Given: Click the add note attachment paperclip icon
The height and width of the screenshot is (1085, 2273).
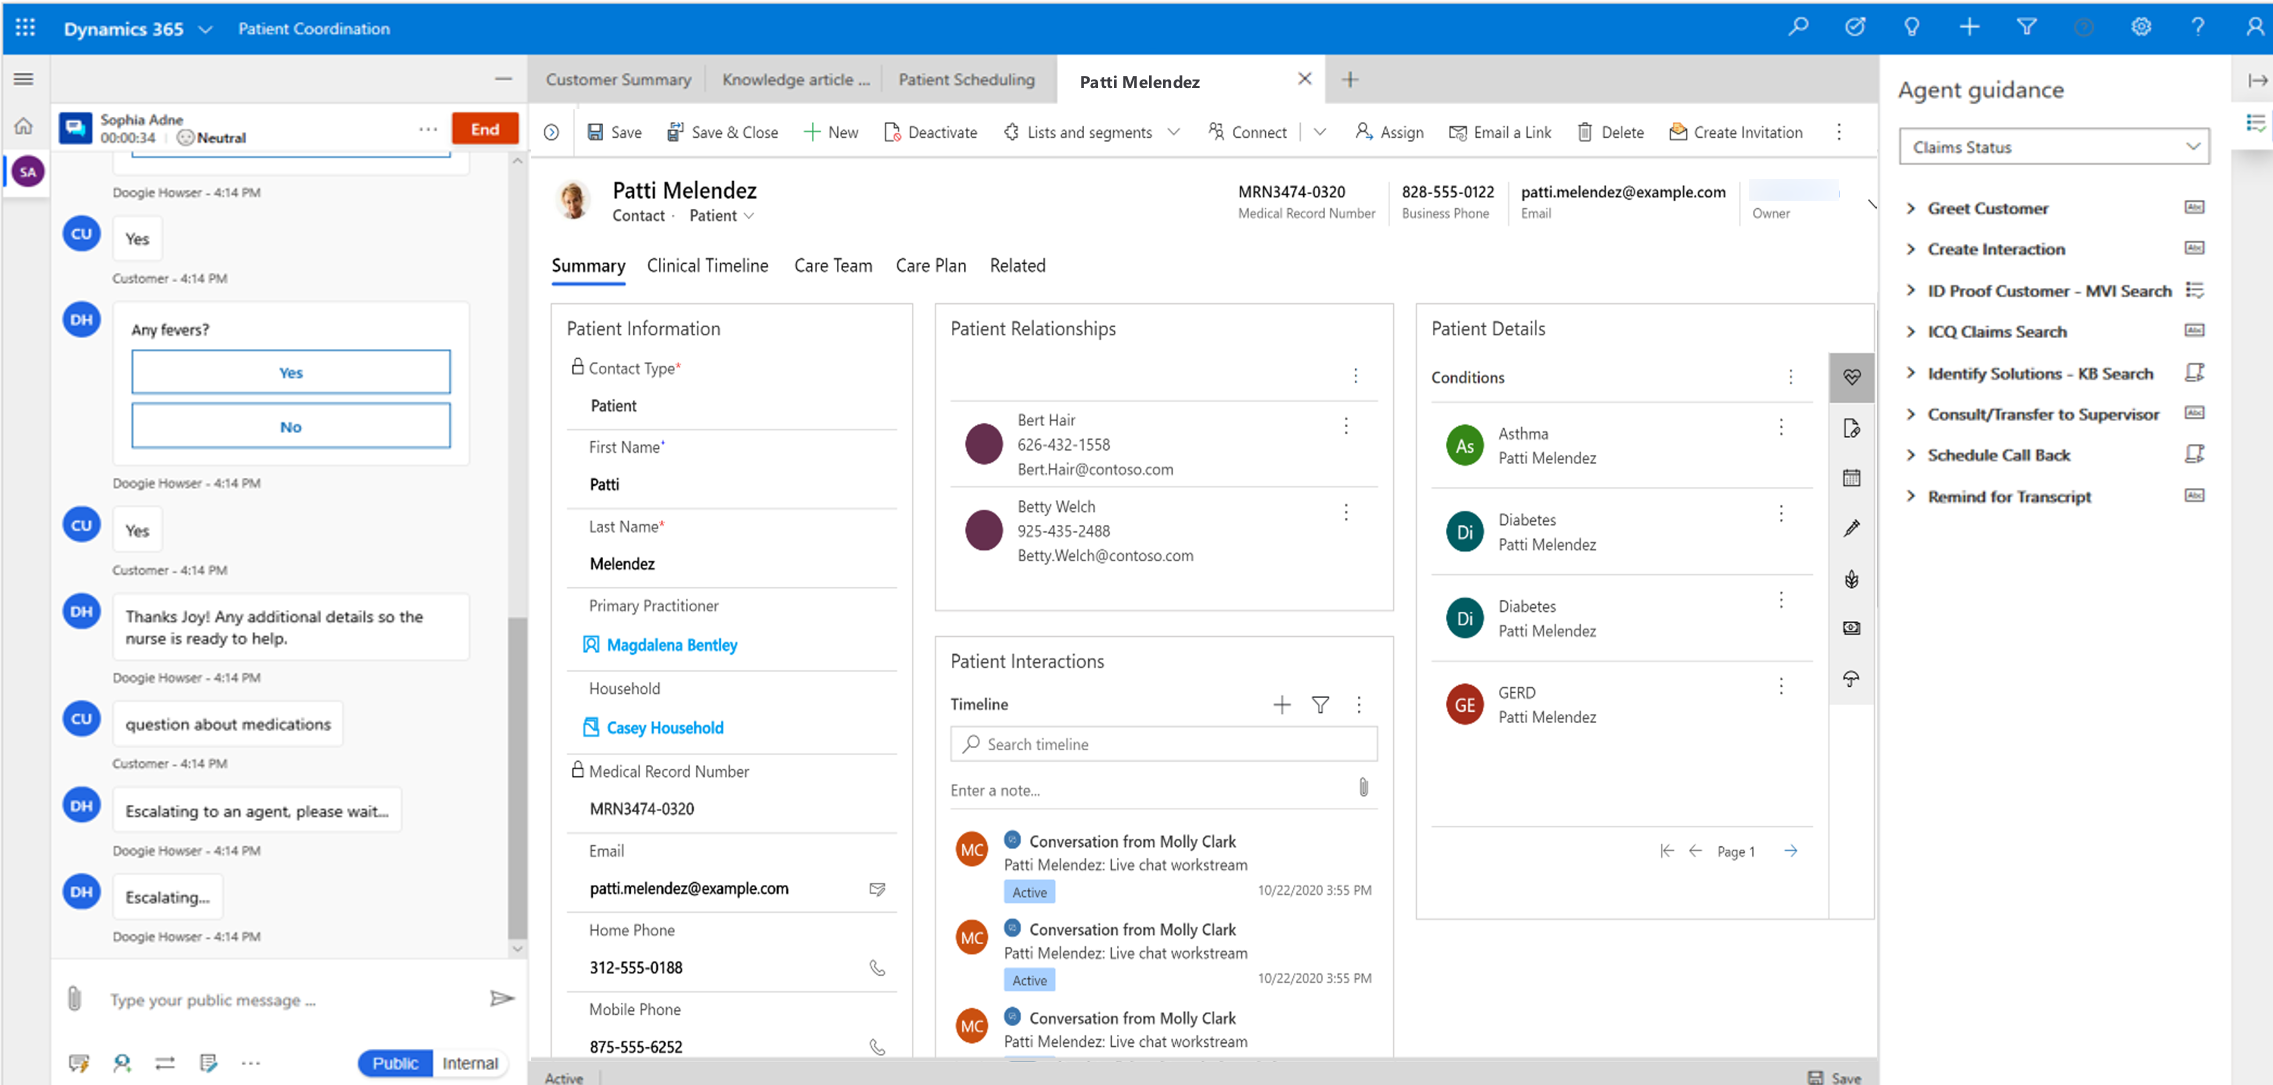Looking at the screenshot, I should [x=1361, y=788].
